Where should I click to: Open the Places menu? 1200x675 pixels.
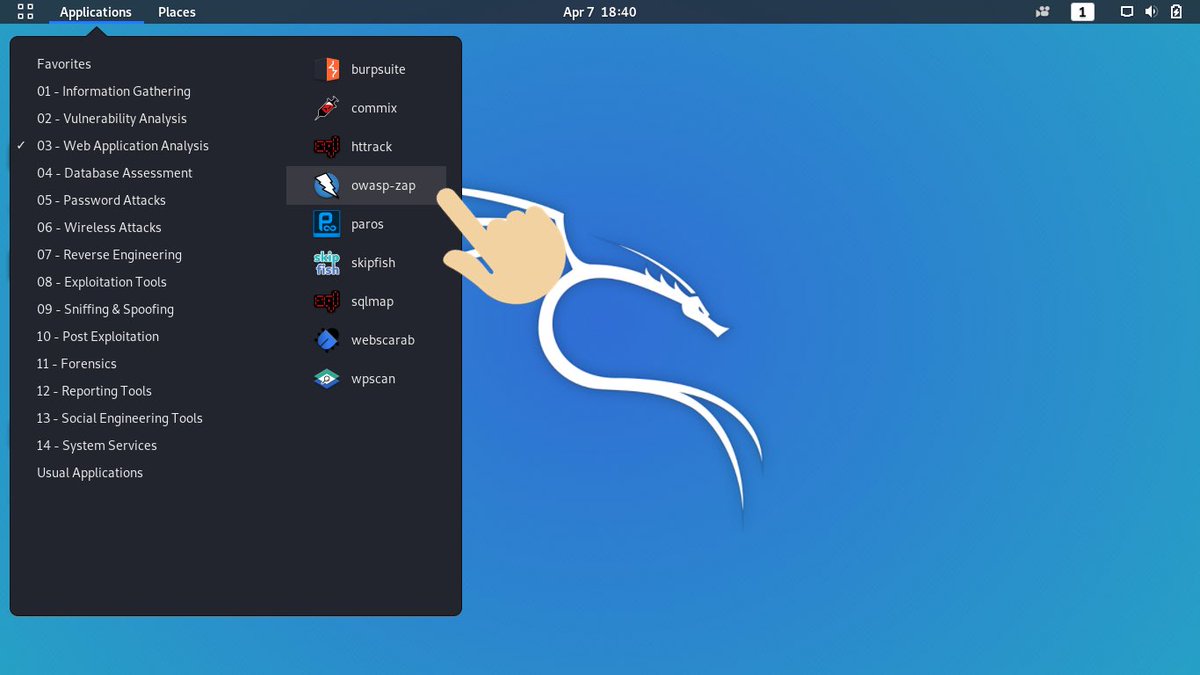[x=176, y=12]
